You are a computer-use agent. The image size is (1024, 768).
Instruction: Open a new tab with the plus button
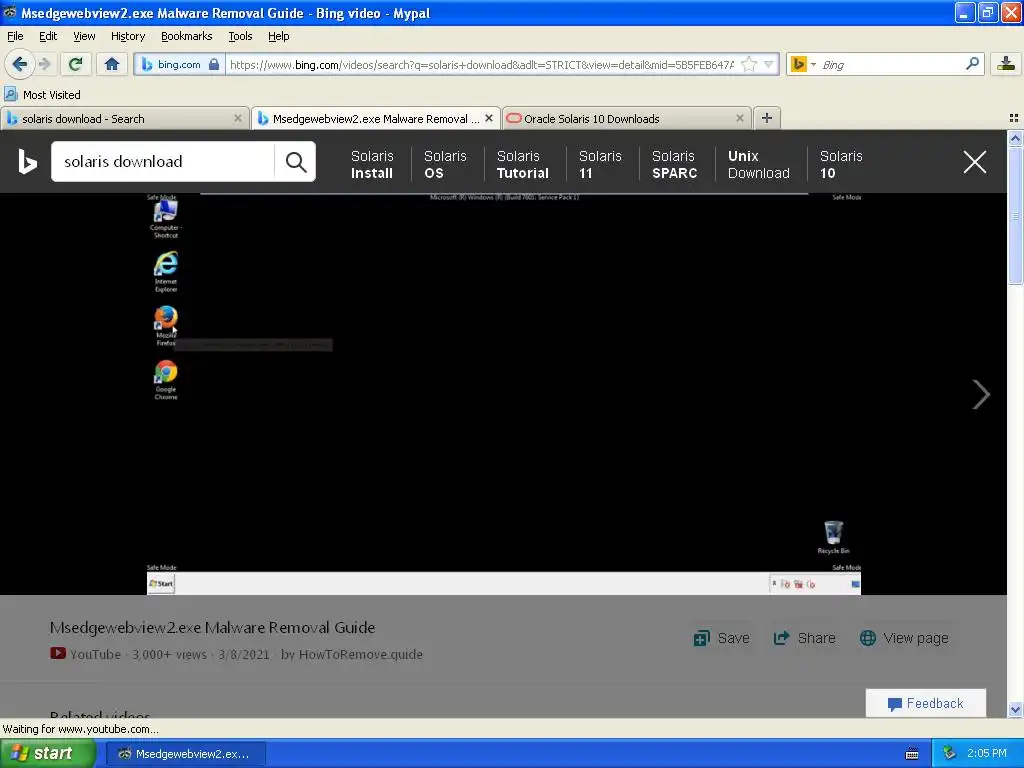click(x=767, y=118)
